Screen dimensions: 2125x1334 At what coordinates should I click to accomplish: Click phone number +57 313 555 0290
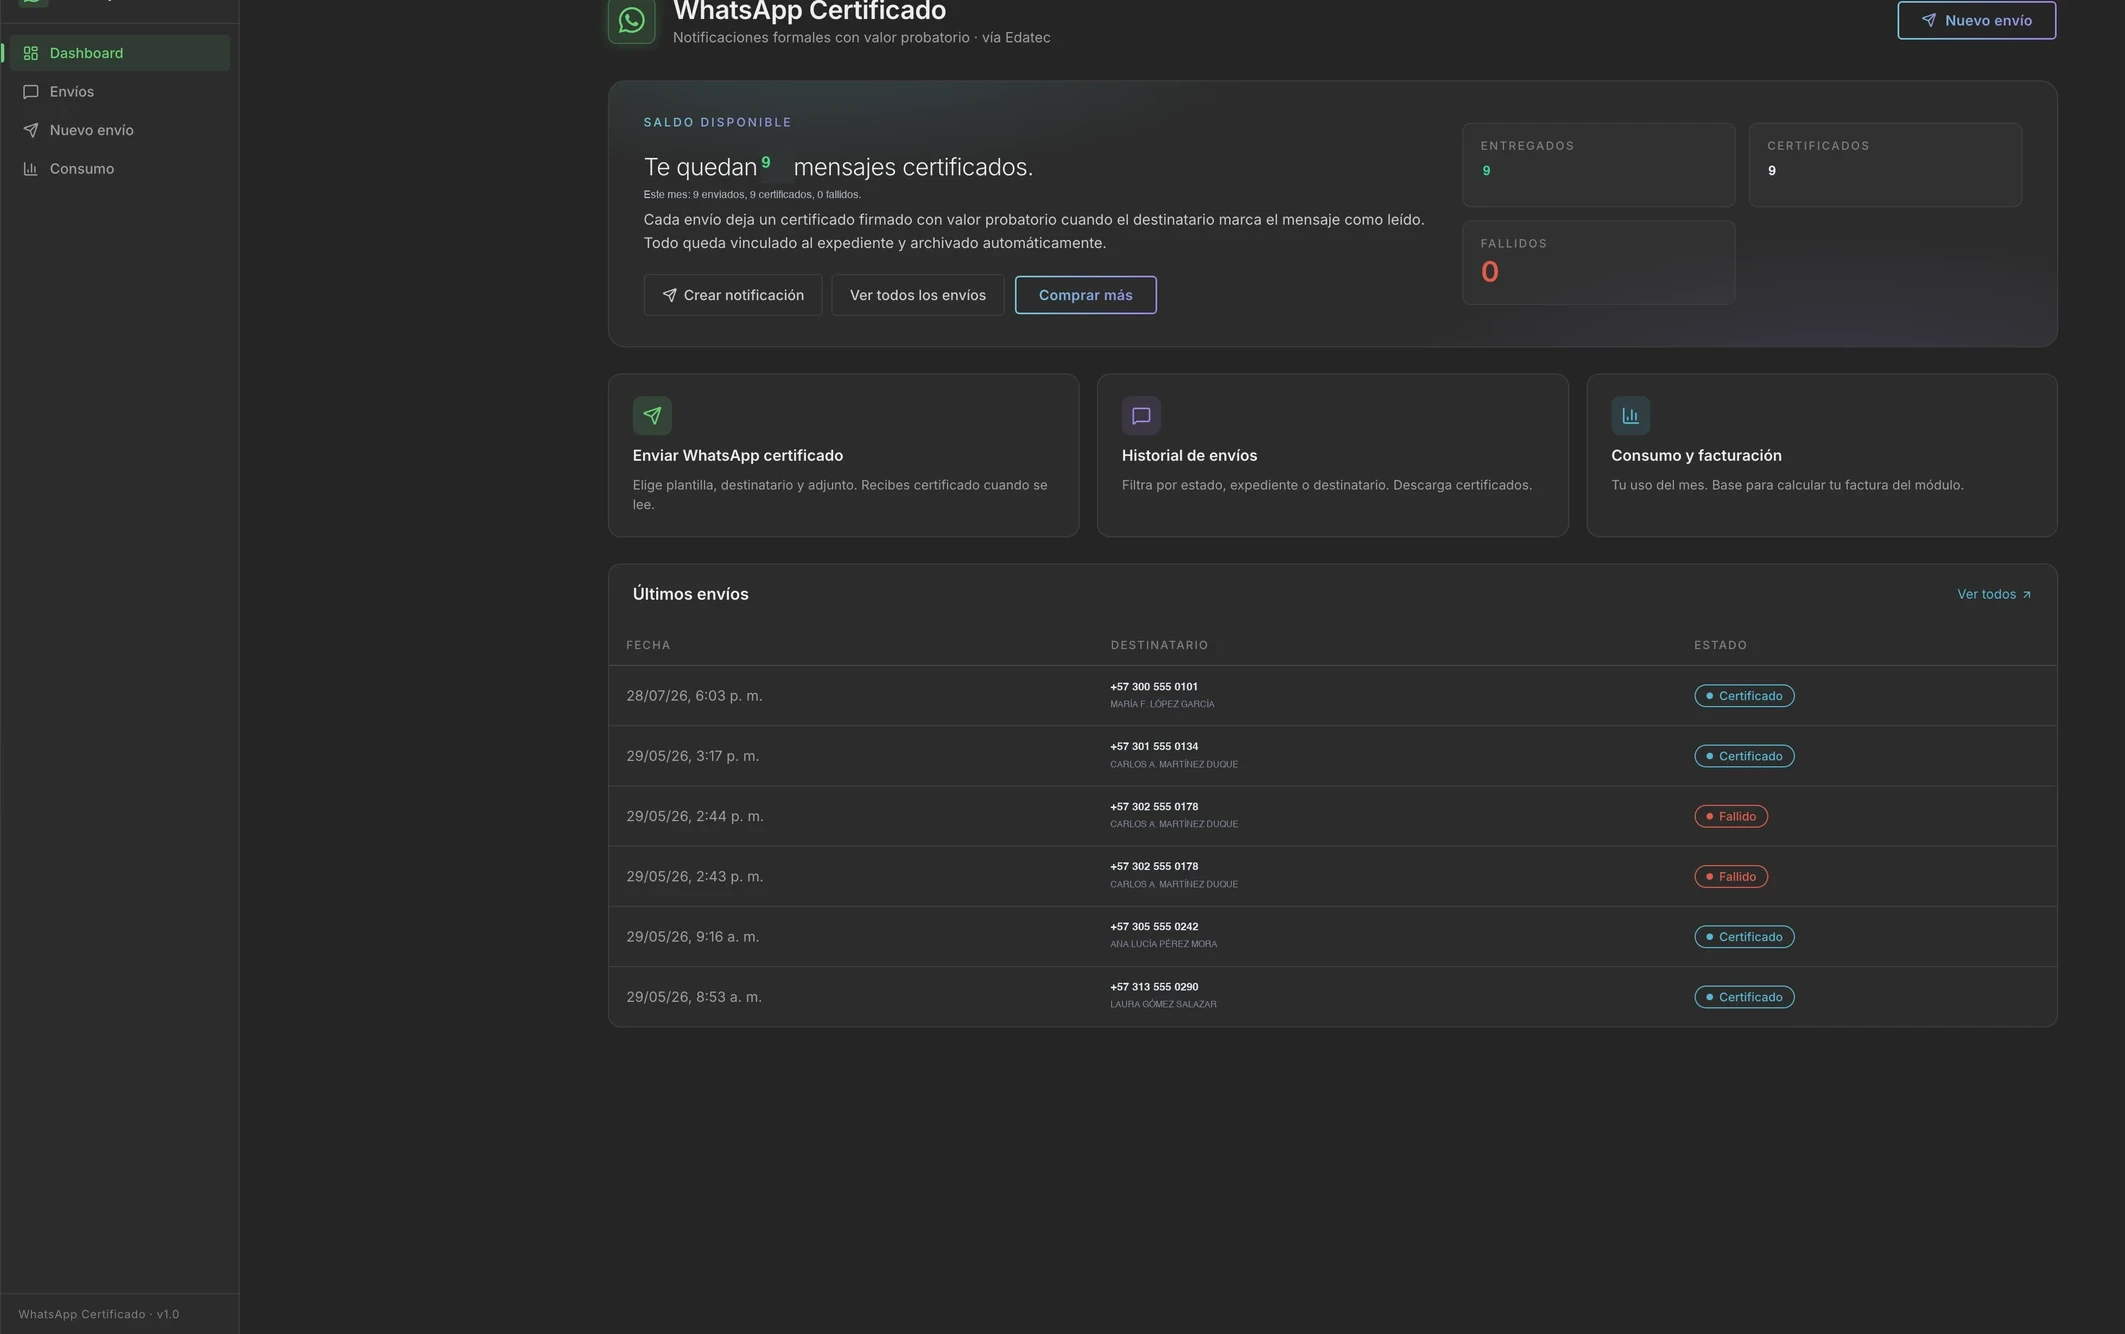[x=1154, y=987]
